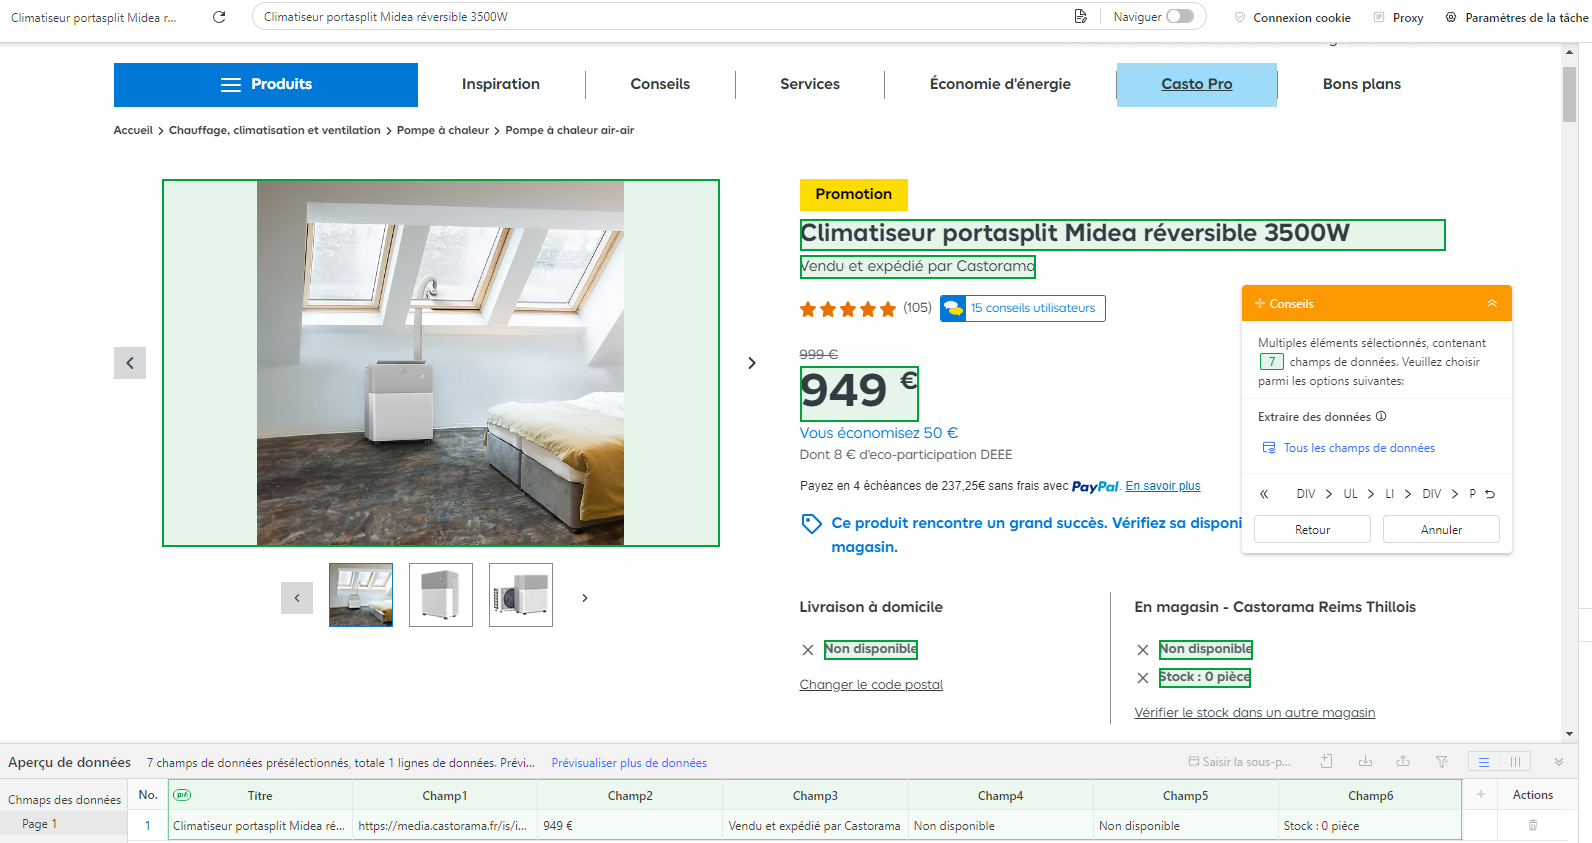Open Économie d'énergie menu

click(x=1000, y=85)
